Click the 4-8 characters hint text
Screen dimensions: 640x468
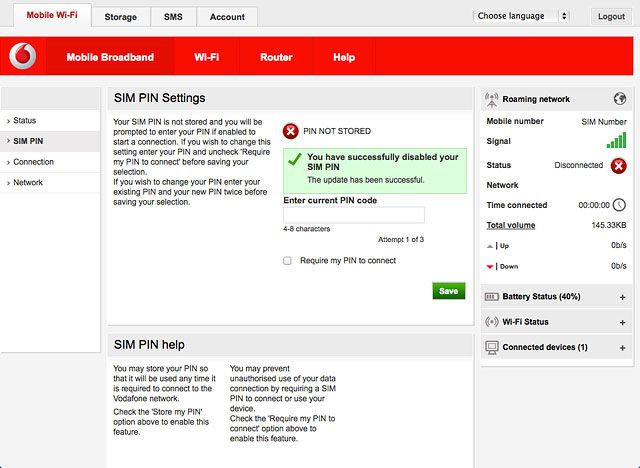307,229
